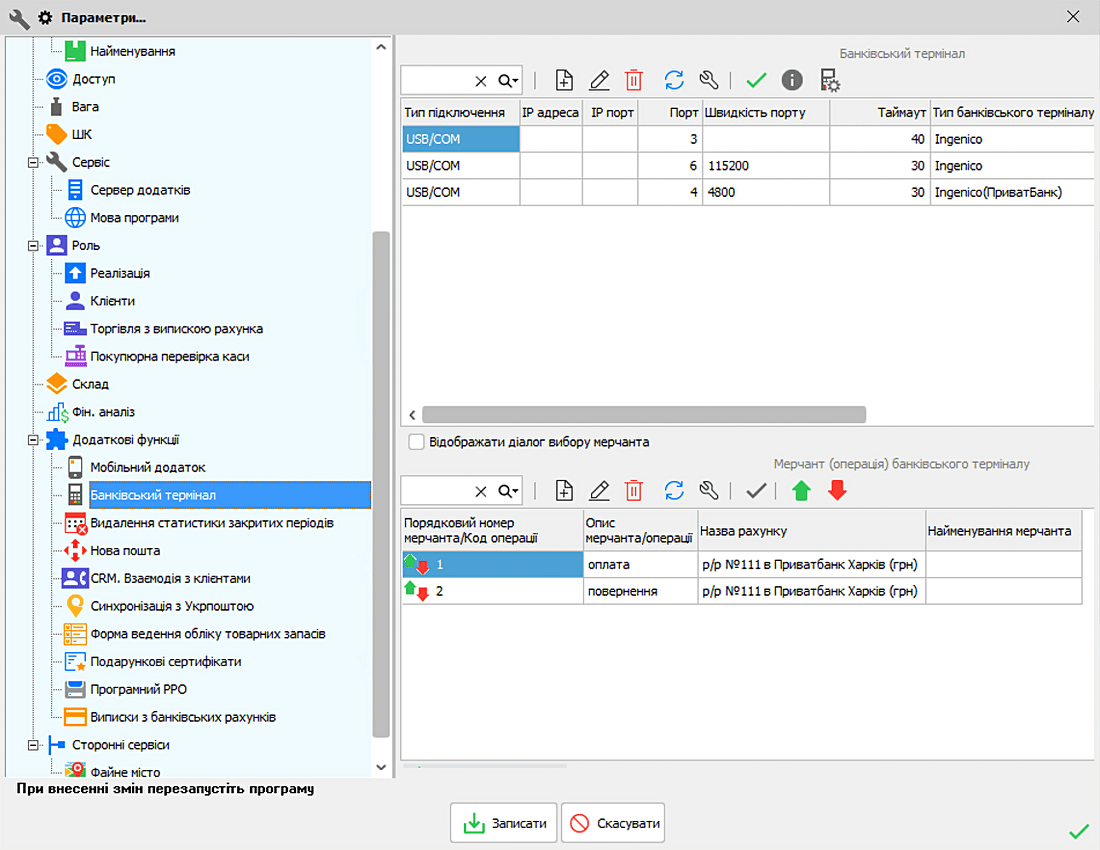Viewport: 1100px width, 850px height.
Task: Open search dropdown in merchant toolbar
Action: [509, 490]
